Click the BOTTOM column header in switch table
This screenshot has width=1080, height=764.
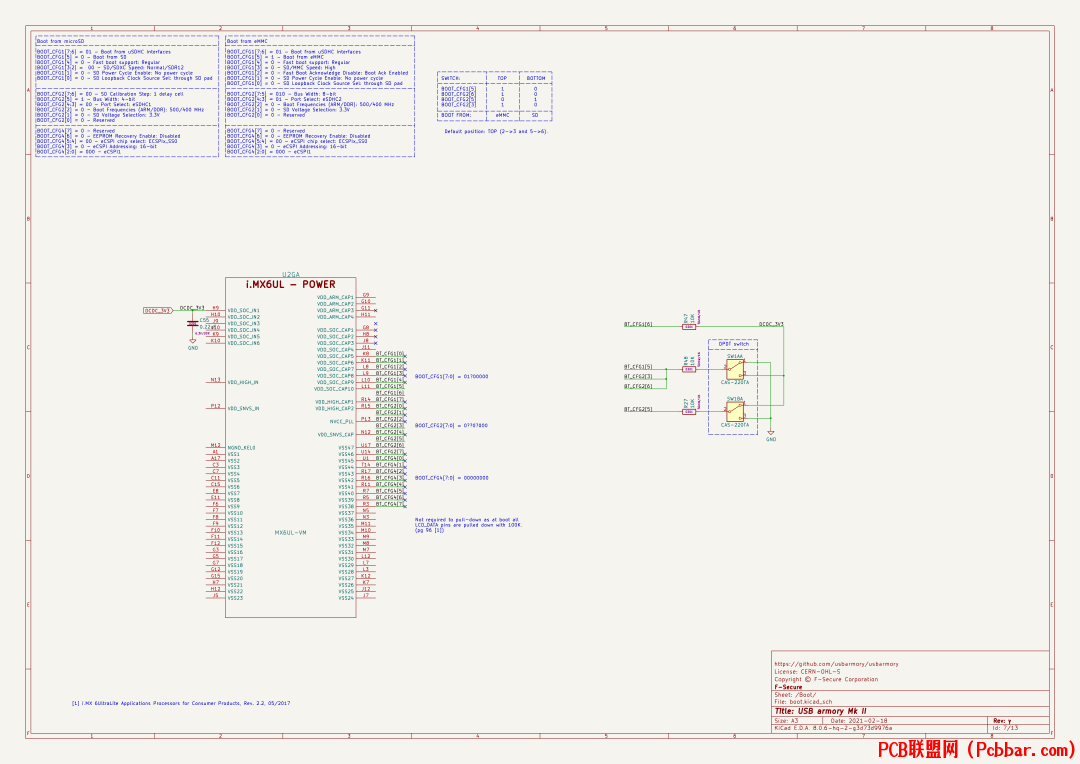coord(536,78)
